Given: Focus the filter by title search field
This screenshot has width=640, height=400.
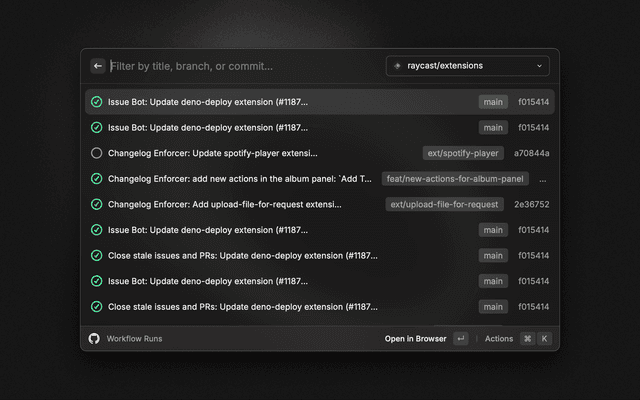Looking at the screenshot, I should click(240, 66).
